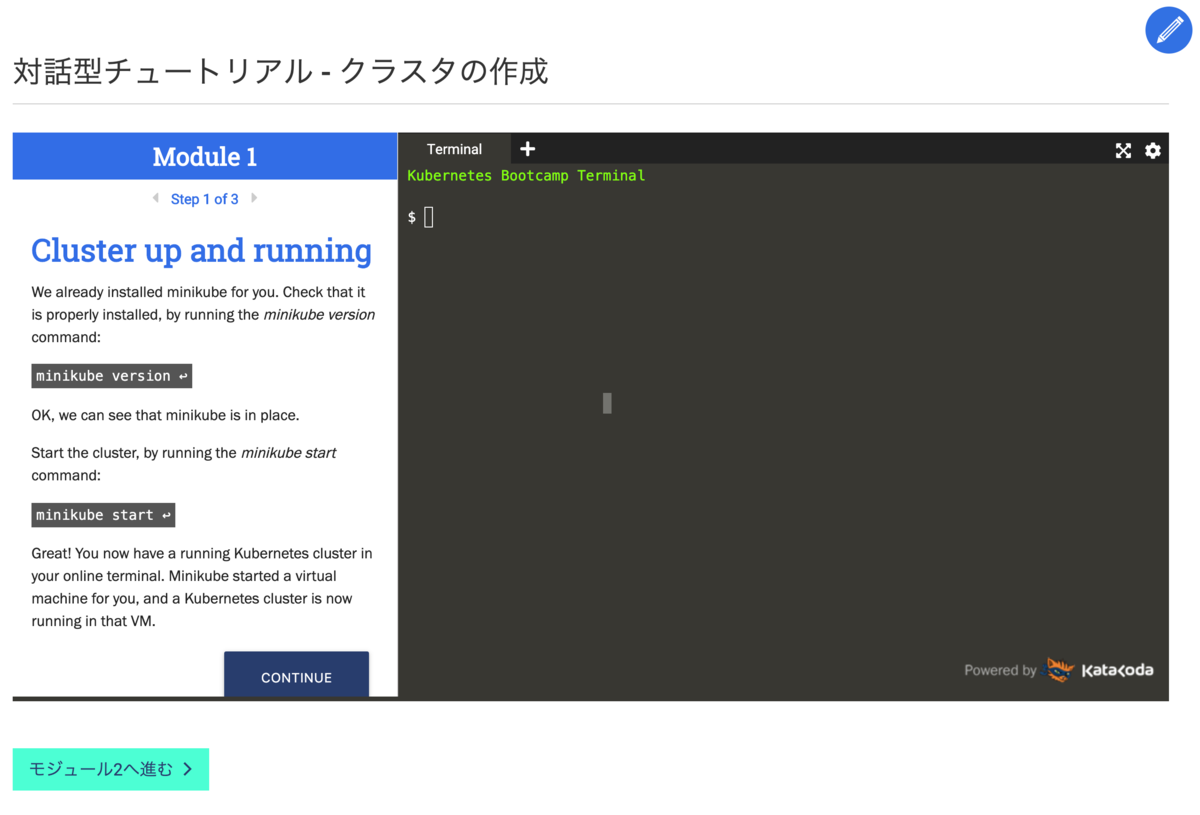Screen dimensions: 1200x815
Task: Click the Powered by text
Action: pyautogui.click(x=1000, y=670)
